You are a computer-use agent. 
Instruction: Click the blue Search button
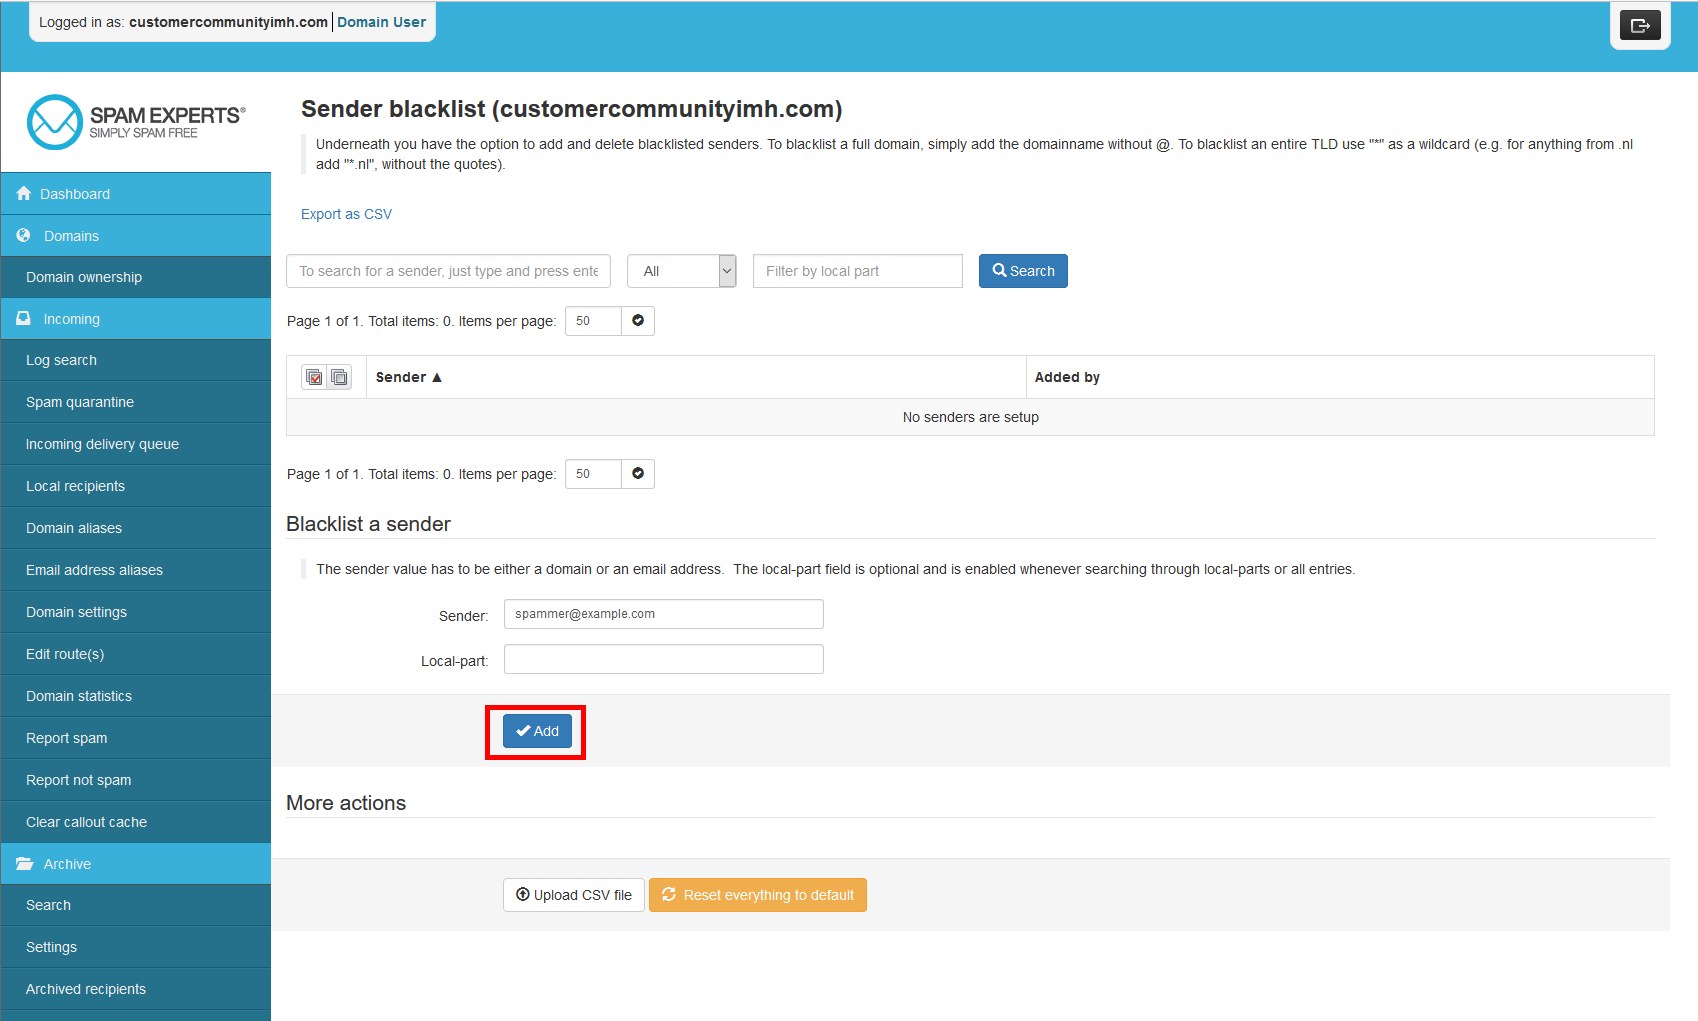(1023, 271)
